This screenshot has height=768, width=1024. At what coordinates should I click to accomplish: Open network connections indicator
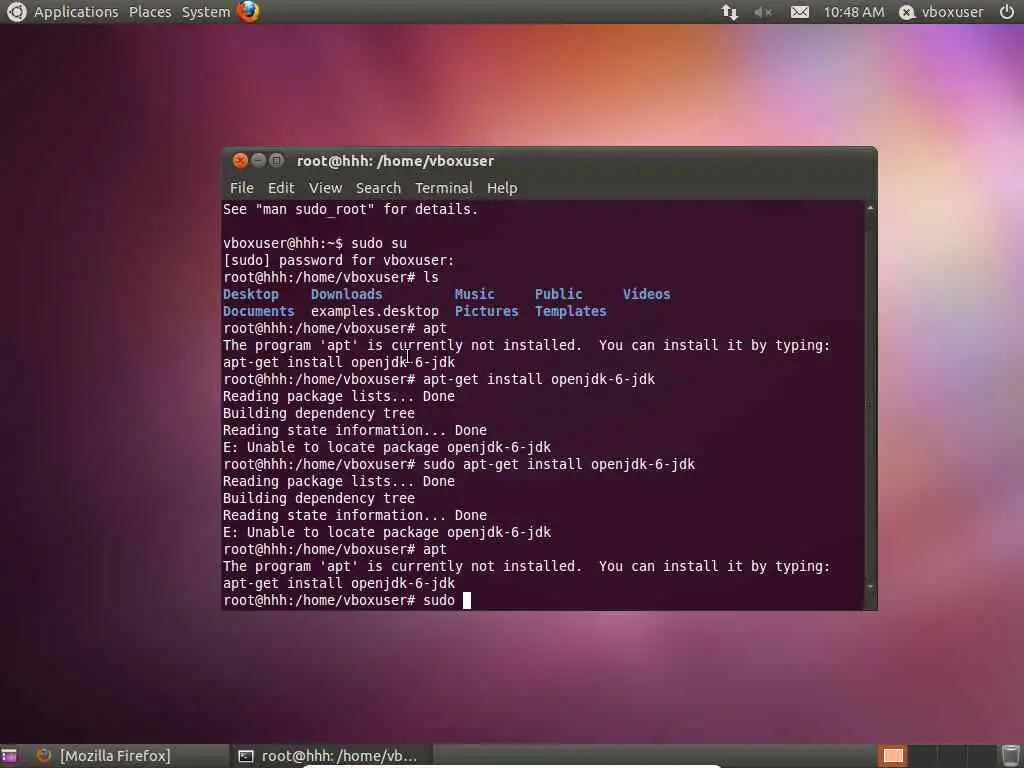point(729,12)
